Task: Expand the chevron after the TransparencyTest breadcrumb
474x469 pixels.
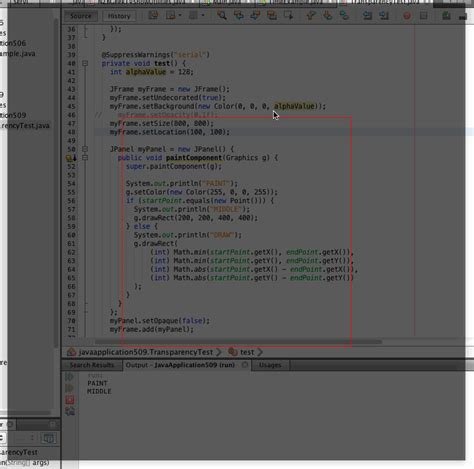Action: click(x=219, y=352)
